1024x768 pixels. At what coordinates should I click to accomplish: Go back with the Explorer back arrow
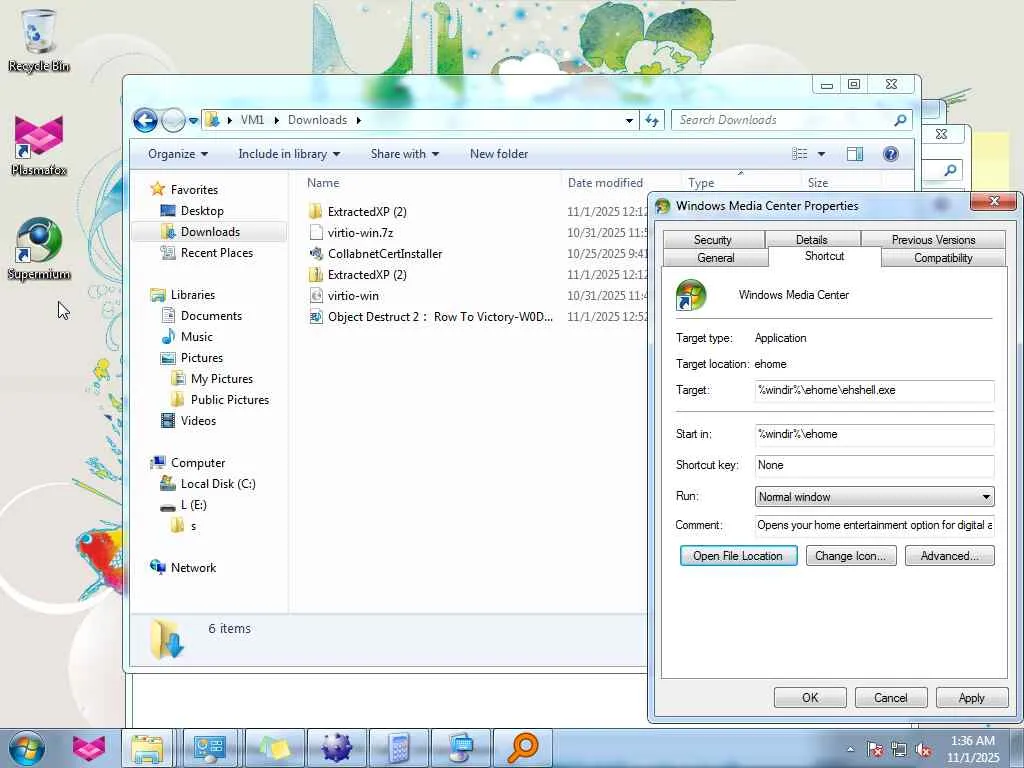coord(145,120)
